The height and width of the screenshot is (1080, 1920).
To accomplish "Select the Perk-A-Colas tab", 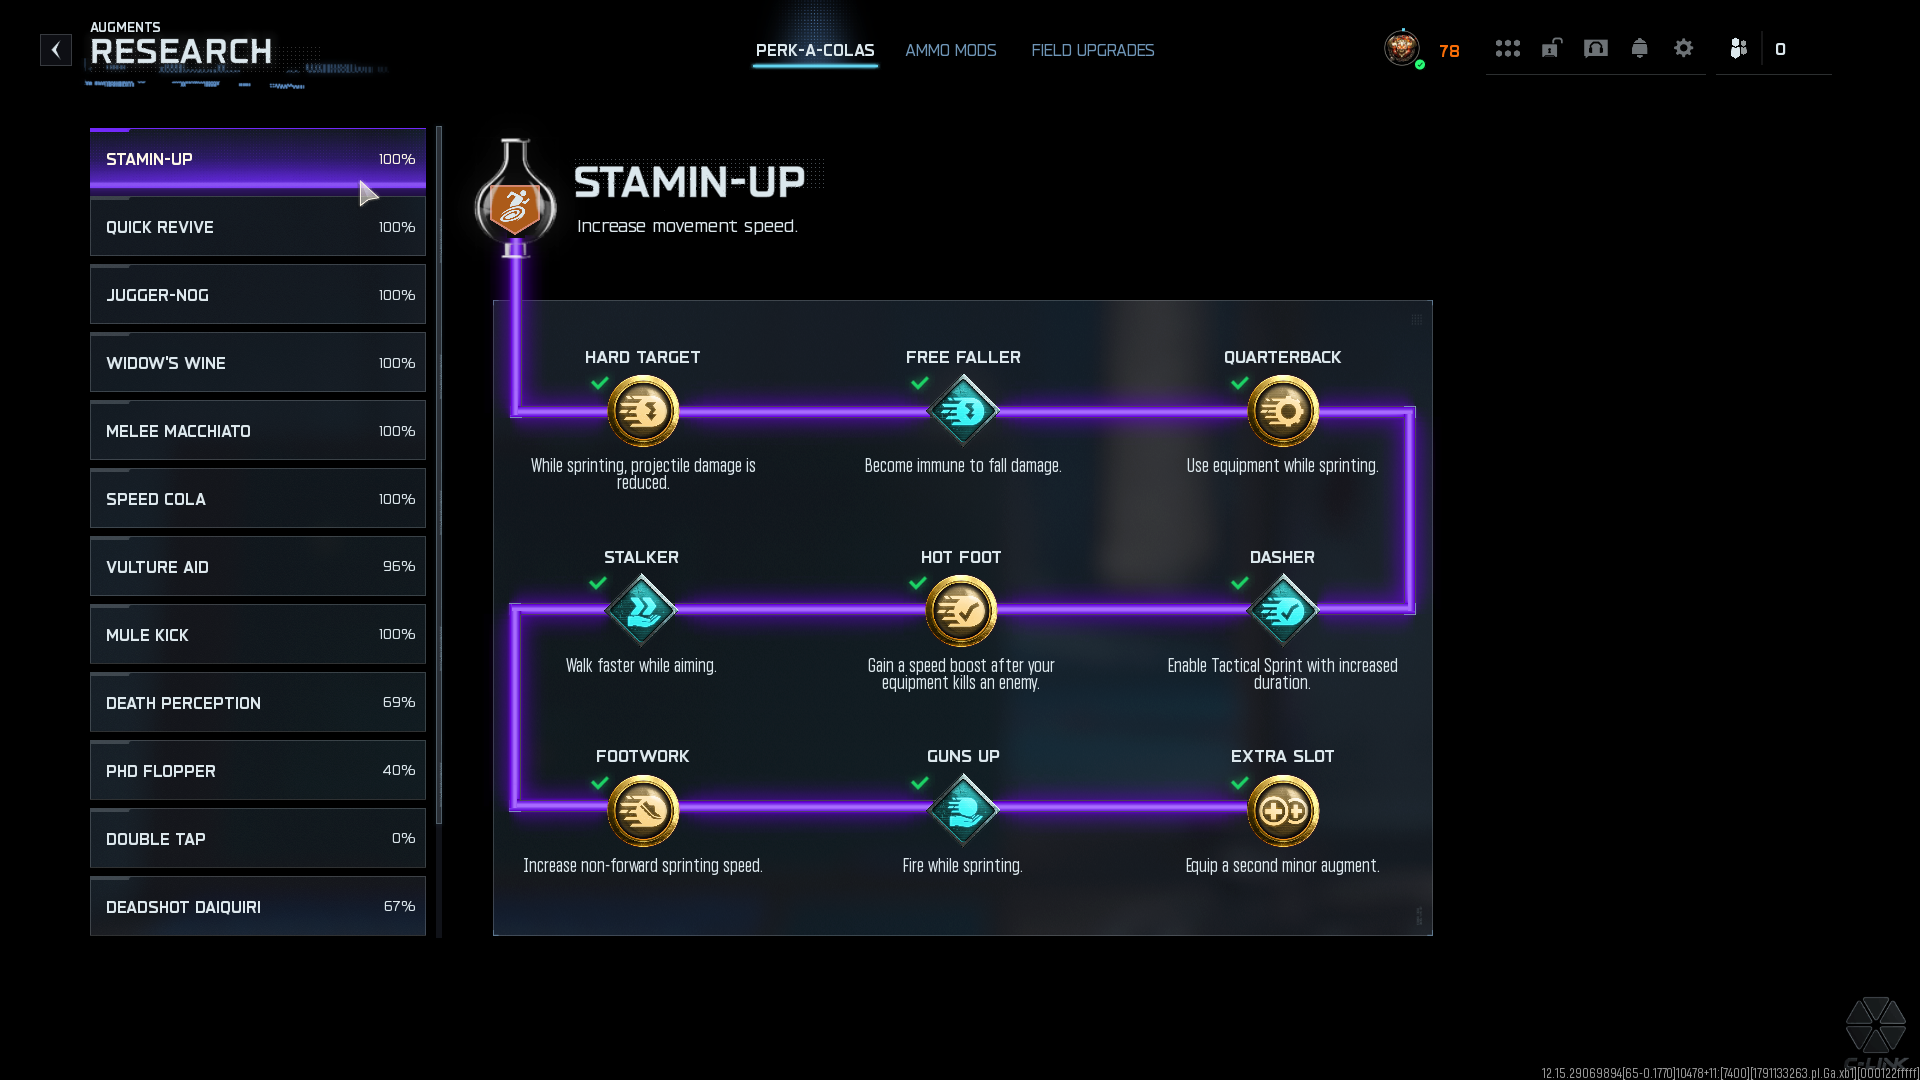I will tap(815, 50).
